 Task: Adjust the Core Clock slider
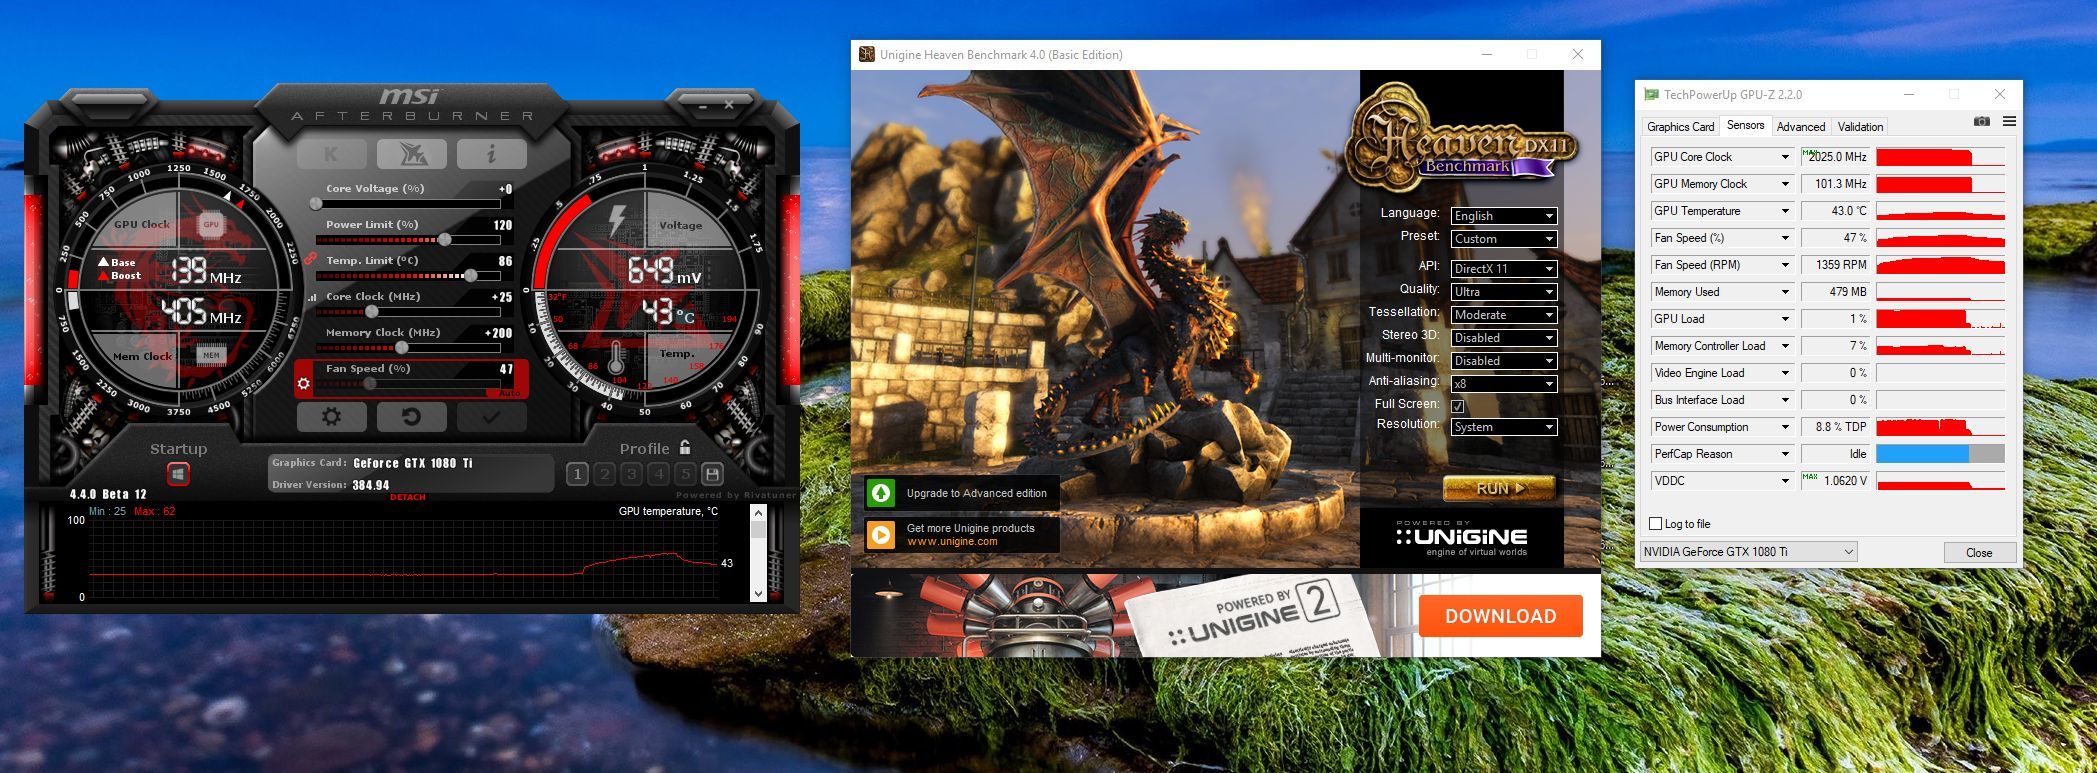click(x=408, y=311)
